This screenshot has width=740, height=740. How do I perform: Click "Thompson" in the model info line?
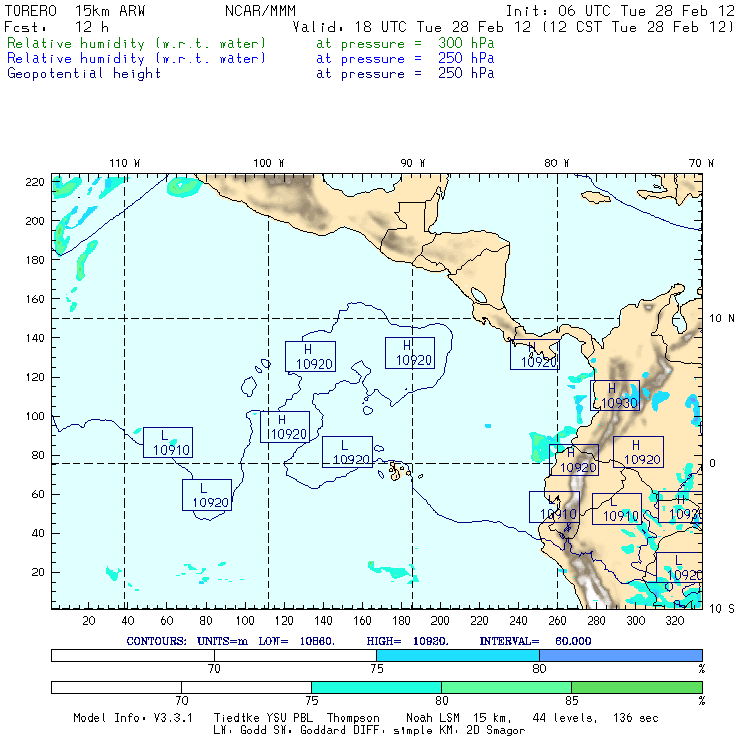pos(353,718)
